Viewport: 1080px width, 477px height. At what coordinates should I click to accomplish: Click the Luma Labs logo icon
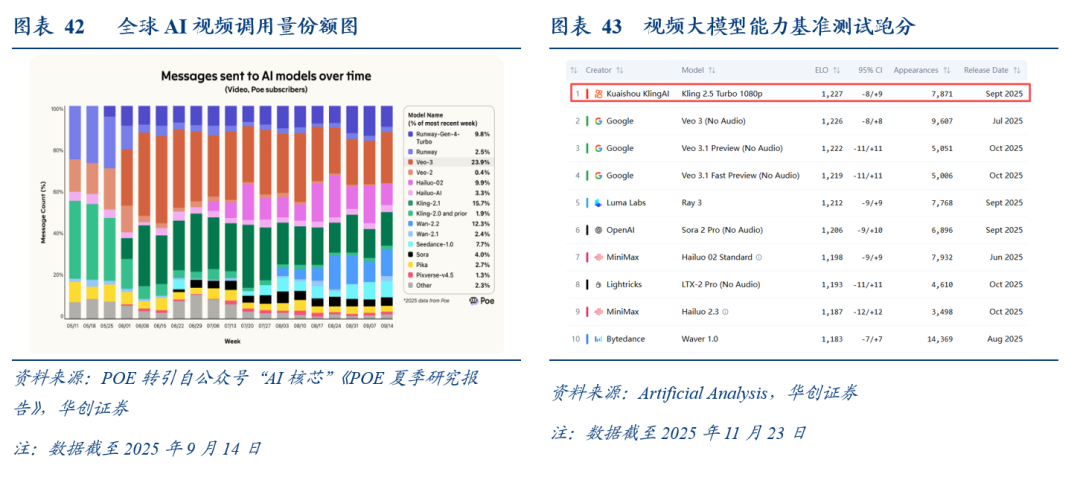click(597, 203)
